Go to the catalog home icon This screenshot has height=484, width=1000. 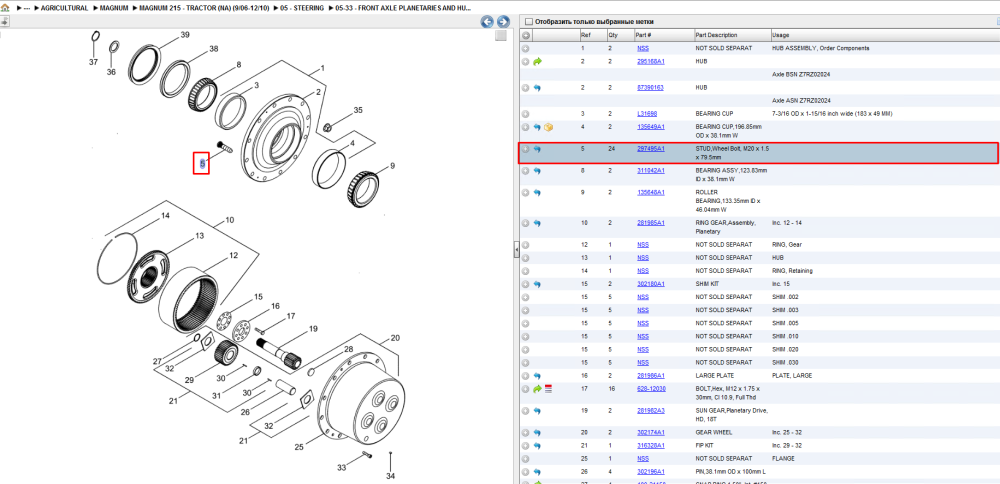6,8
